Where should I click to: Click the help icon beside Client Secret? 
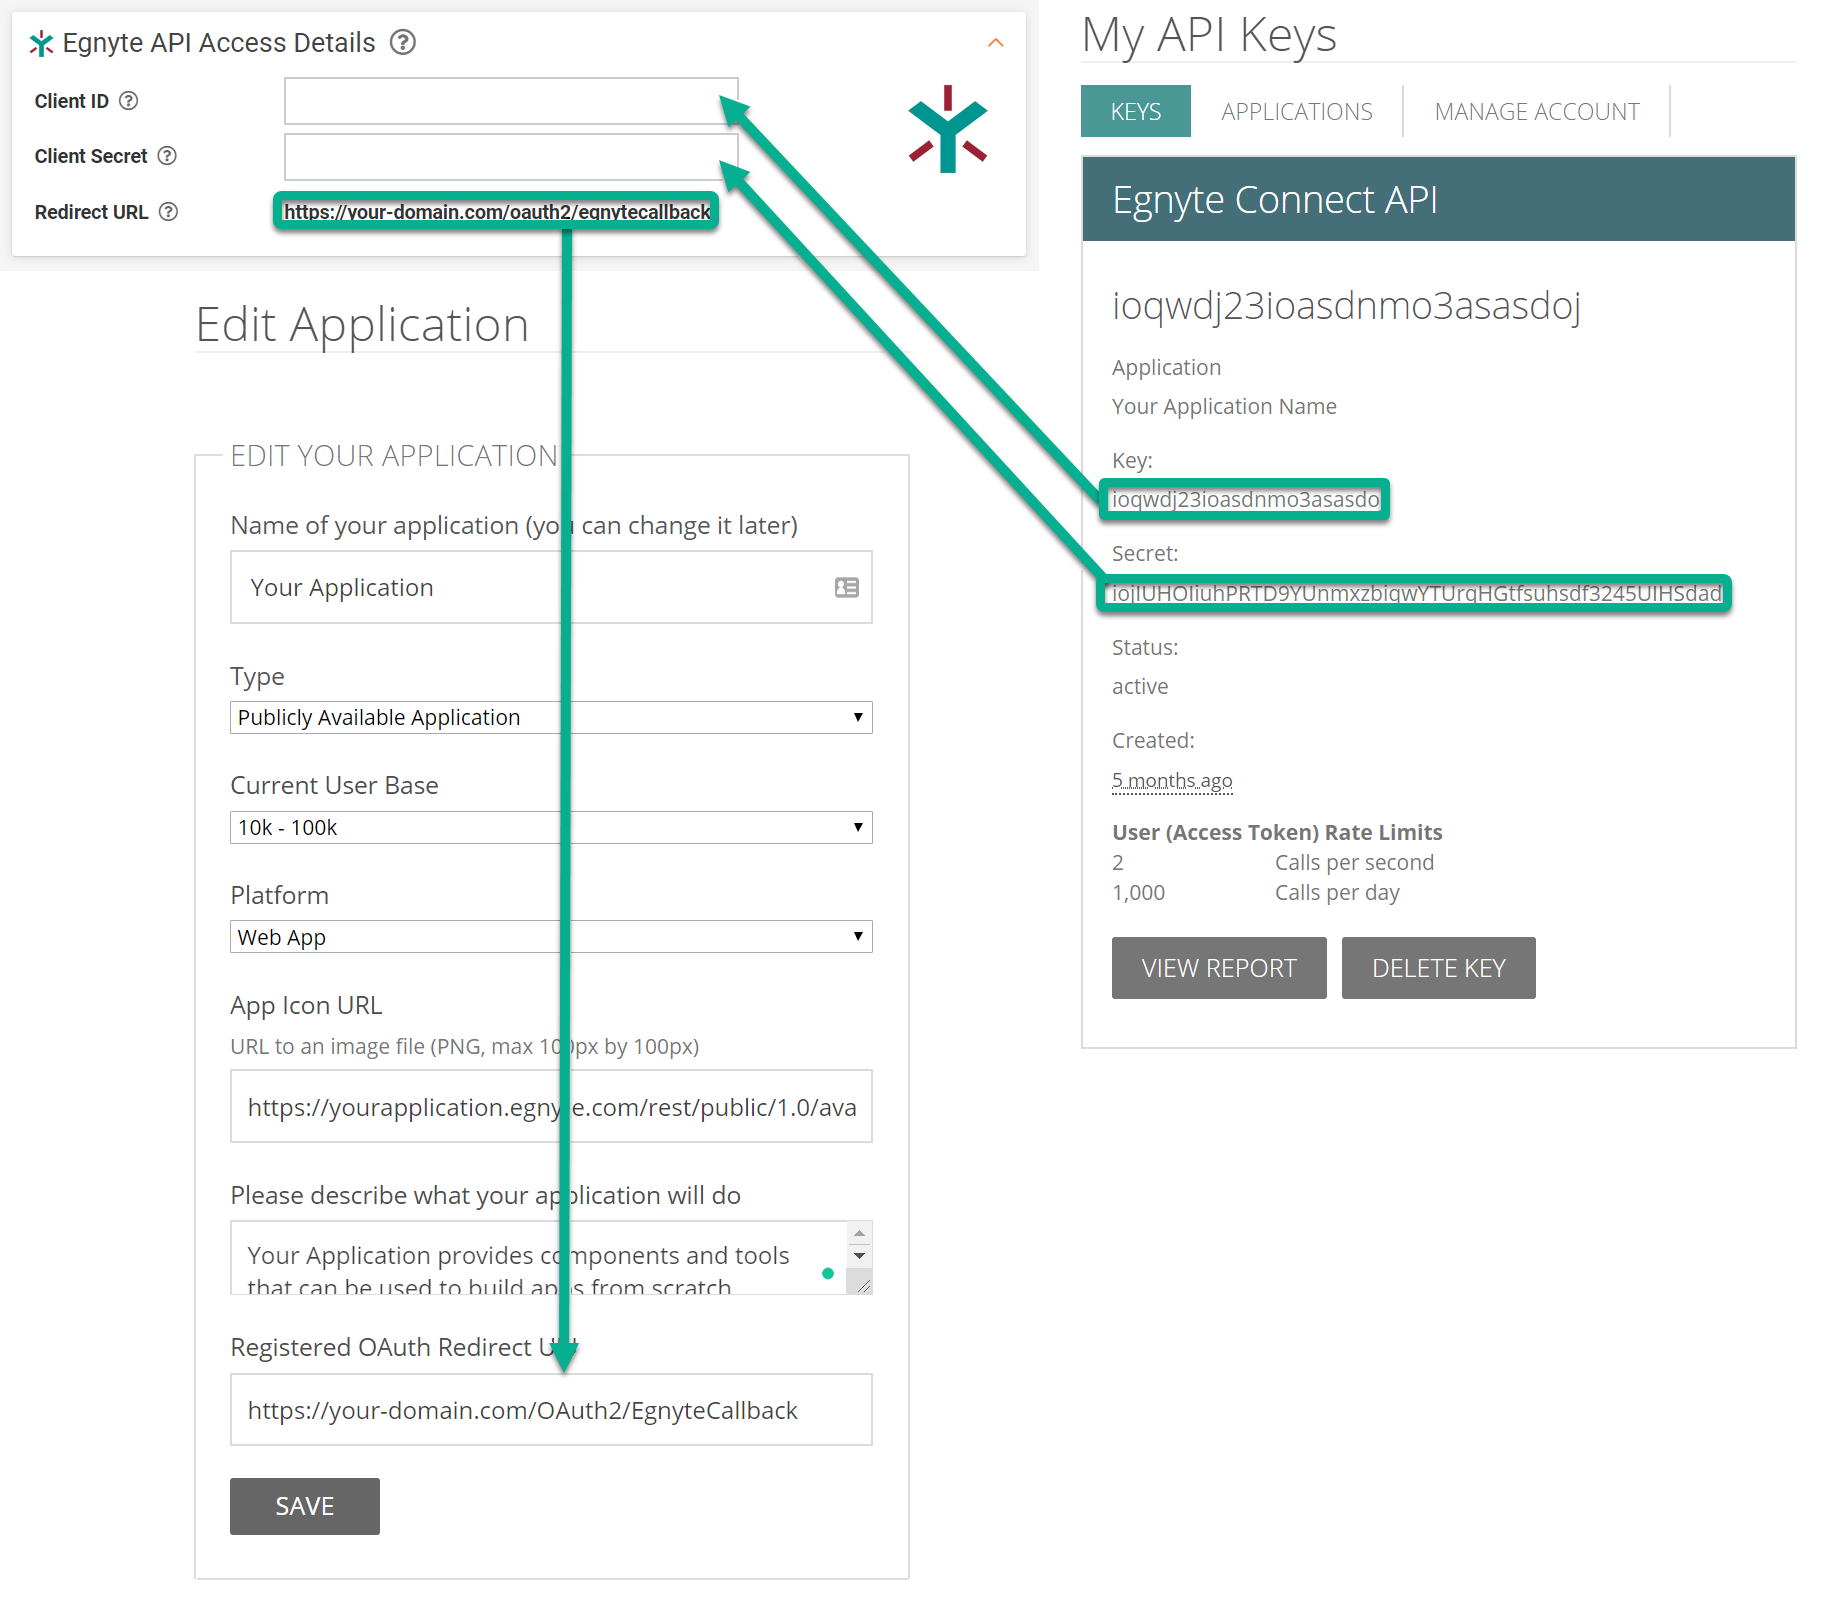coord(167,155)
